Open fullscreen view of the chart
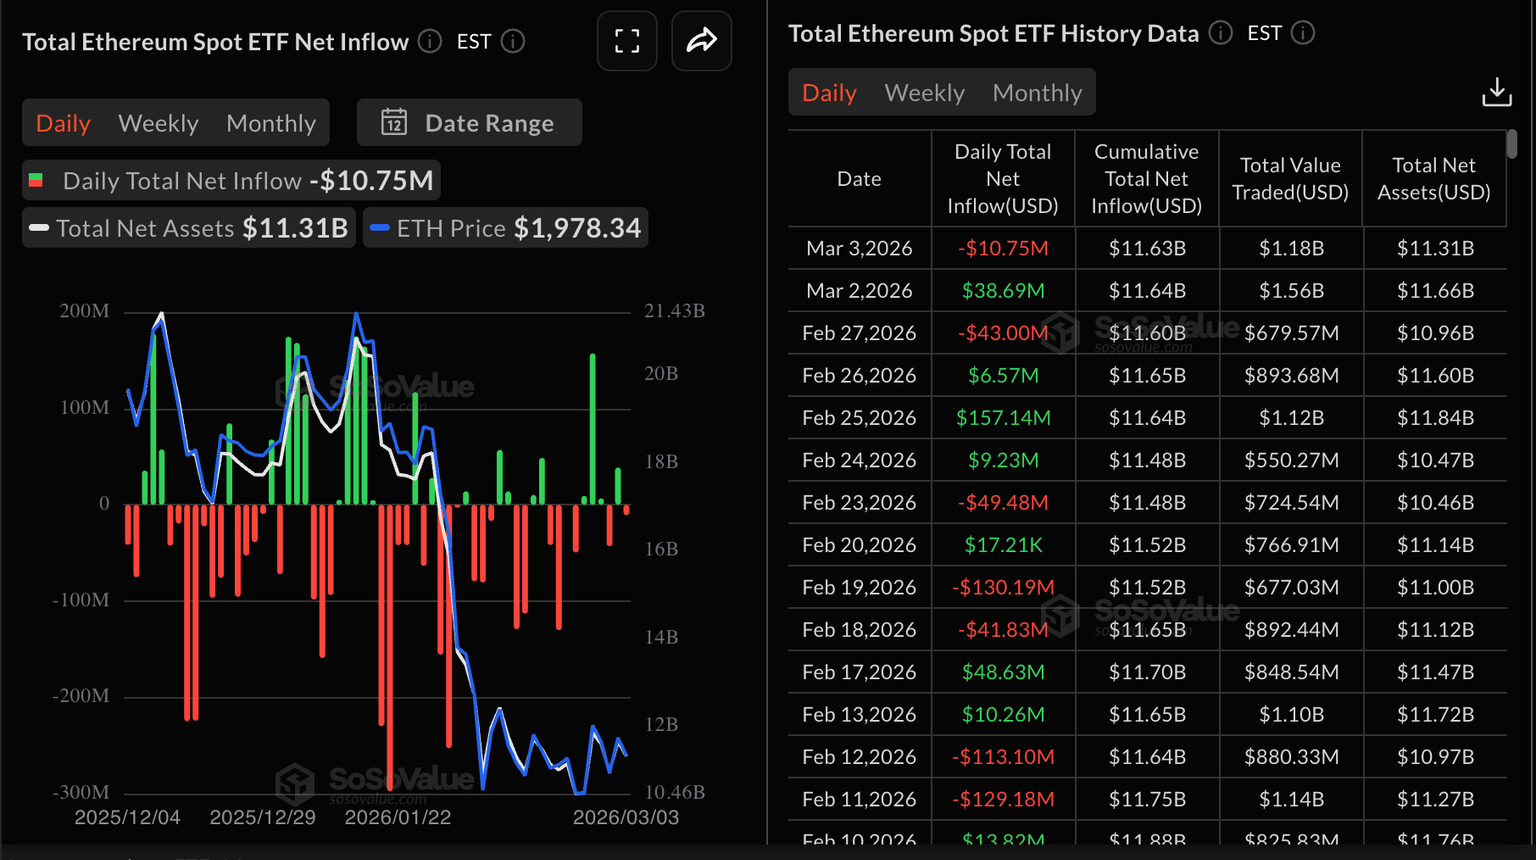Image resolution: width=1536 pixels, height=860 pixels. (627, 41)
